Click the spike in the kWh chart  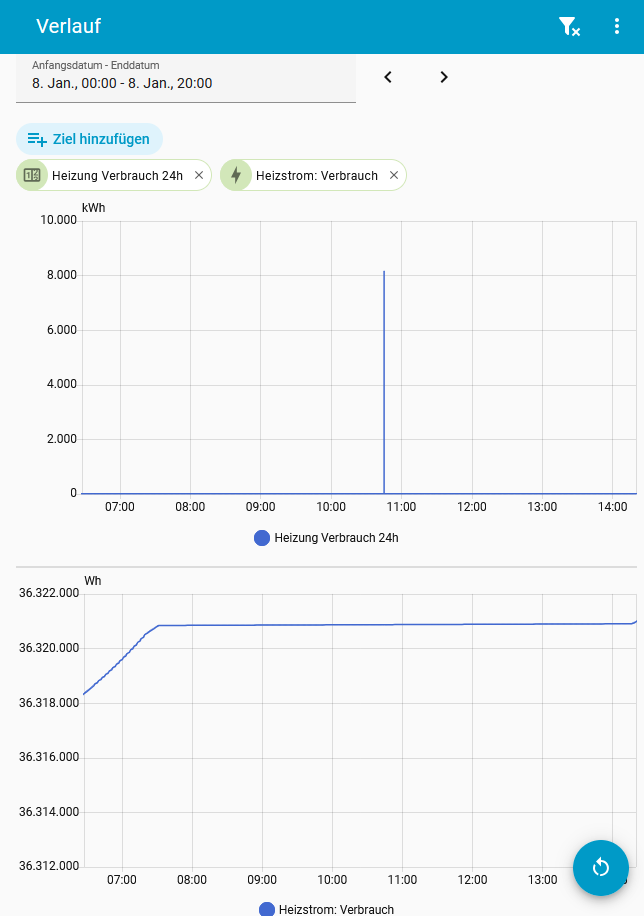384,380
